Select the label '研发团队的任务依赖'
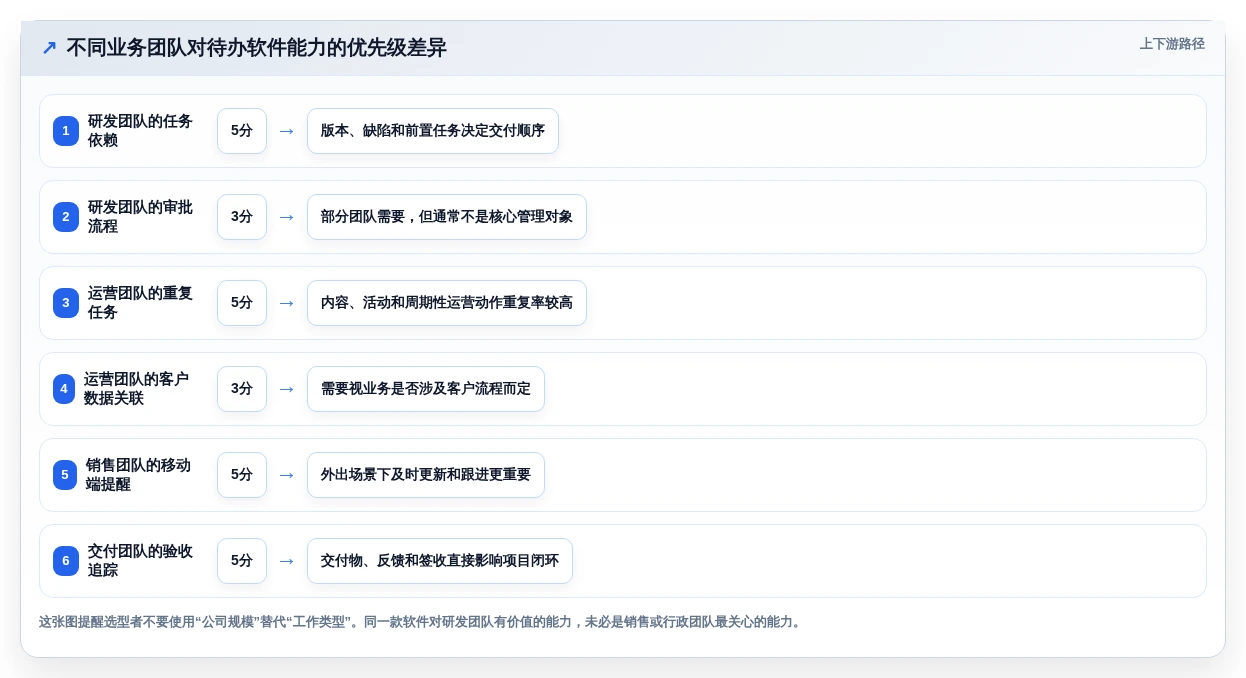This screenshot has height=678, width=1246. 141,131
